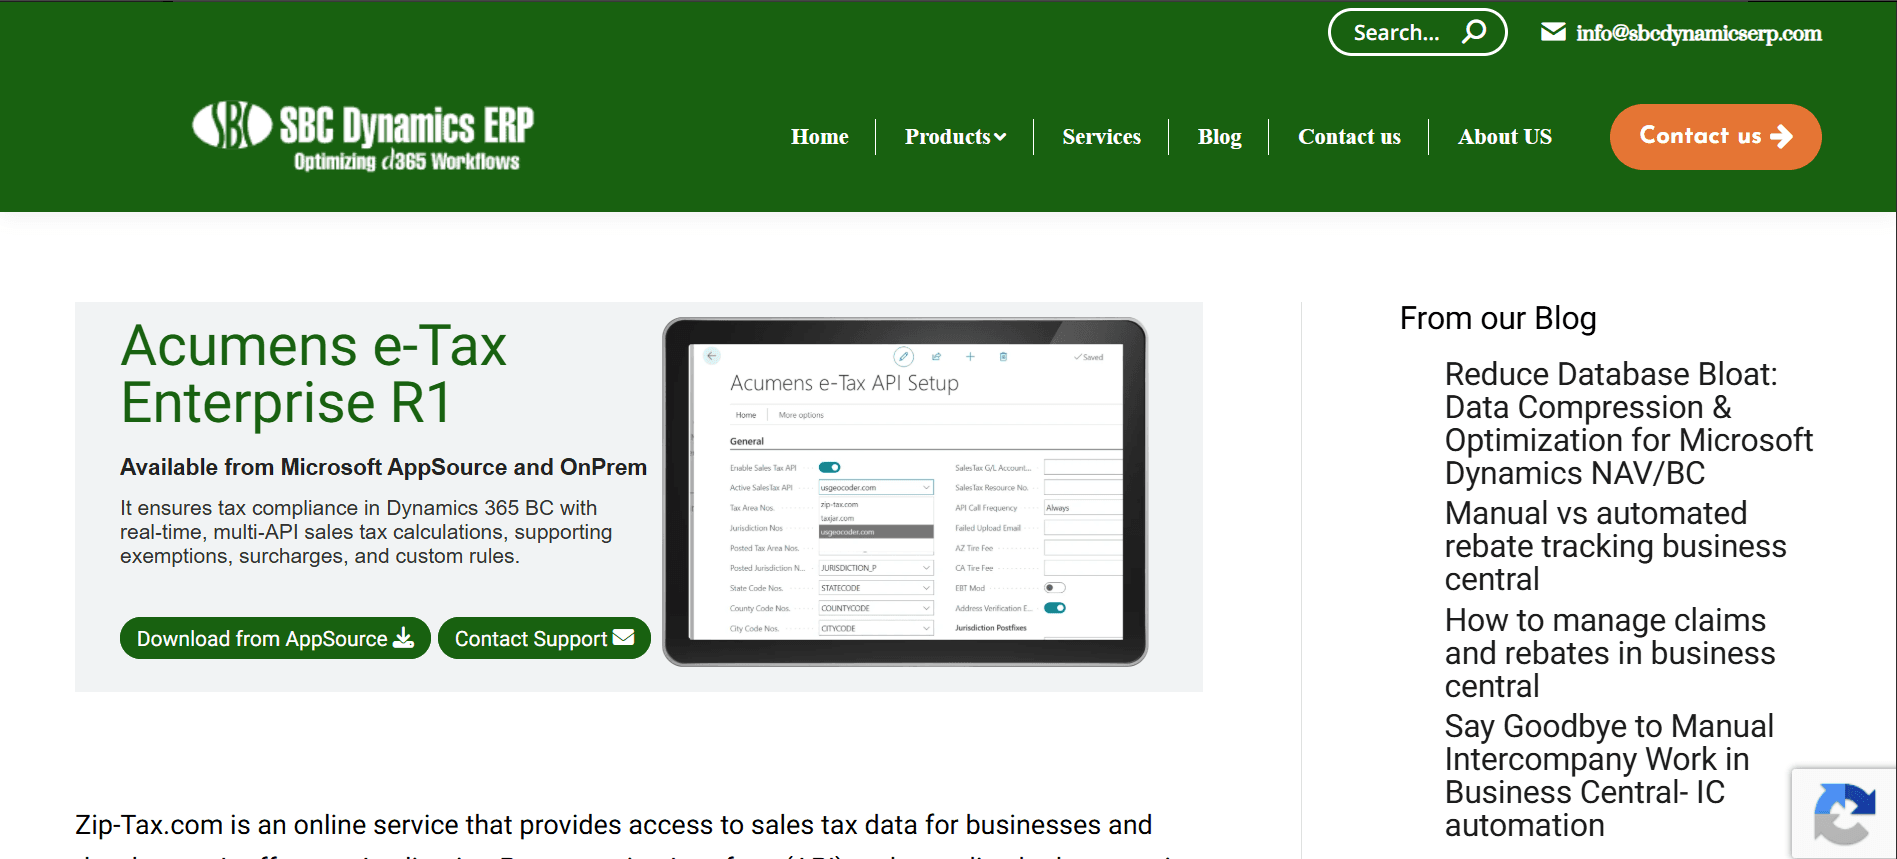Open the info@sbcdynamicserp.com email link
This screenshot has width=1897, height=859.
tap(1699, 33)
